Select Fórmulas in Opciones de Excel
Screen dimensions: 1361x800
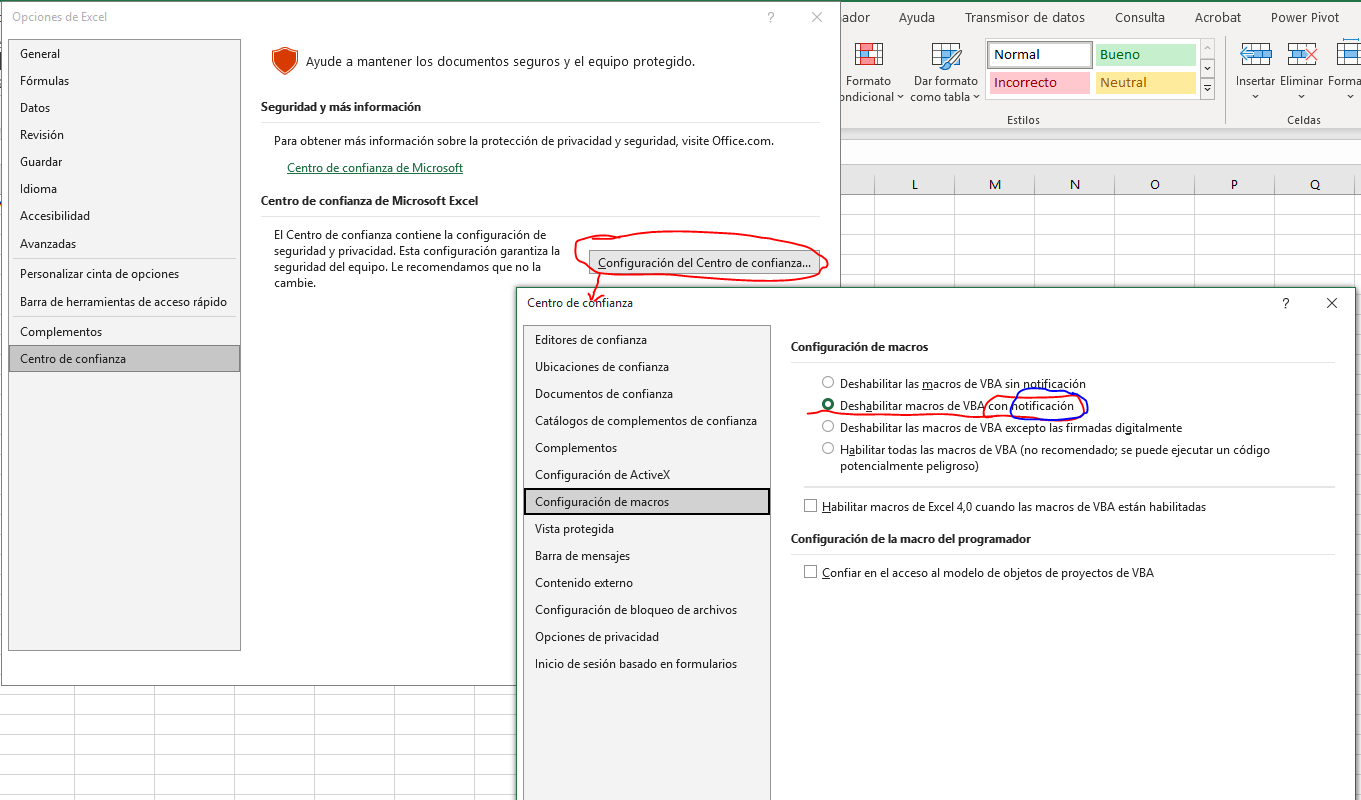click(124, 81)
